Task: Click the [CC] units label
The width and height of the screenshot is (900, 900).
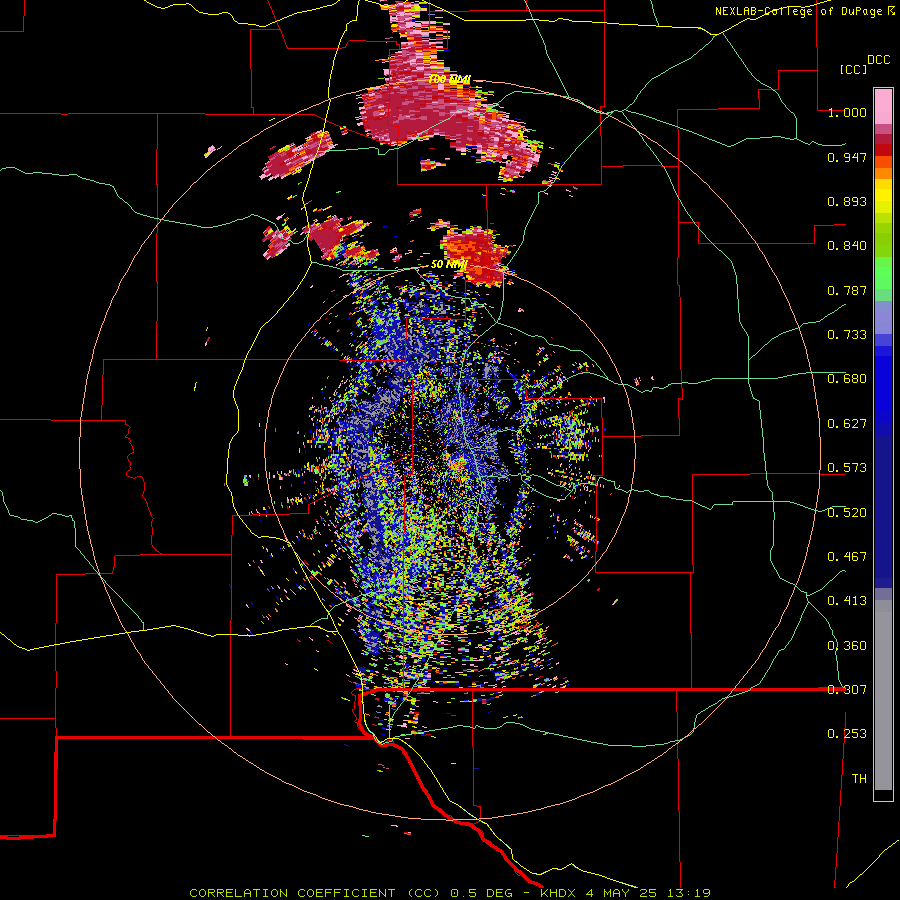Action: coord(853,69)
